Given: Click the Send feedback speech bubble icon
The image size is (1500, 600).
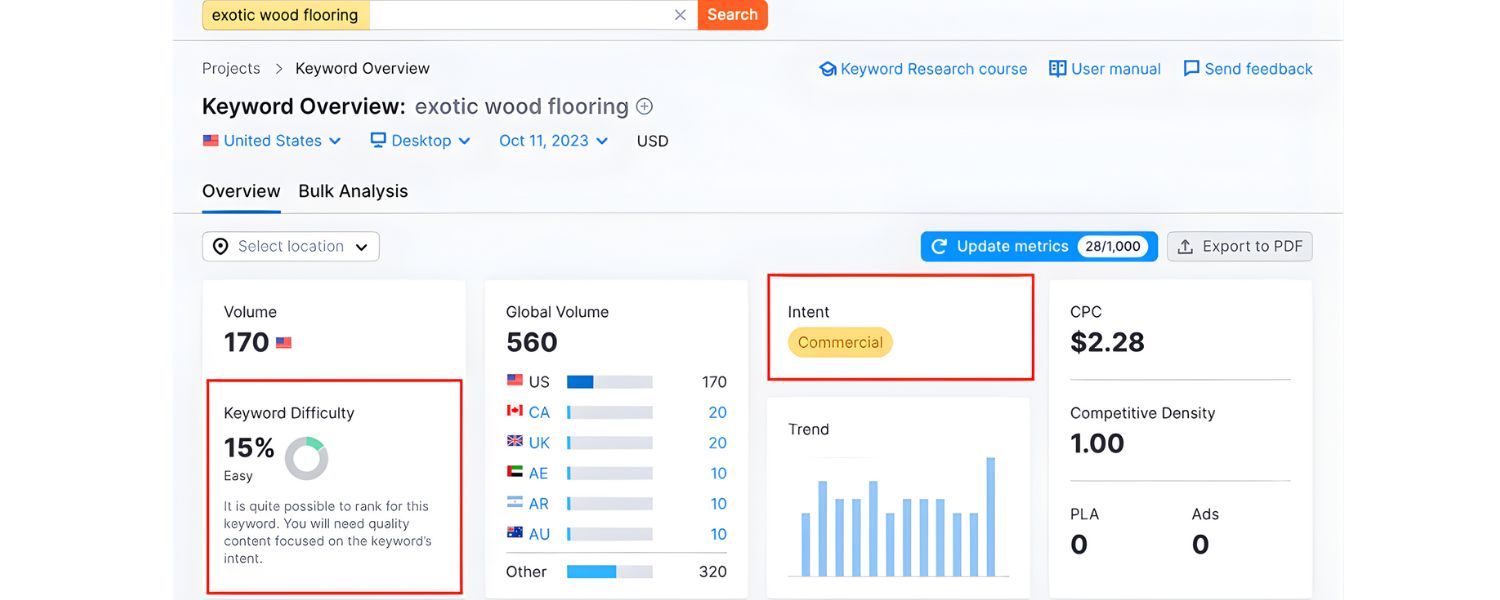Looking at the screenshot, I should tap(1191, 68).
